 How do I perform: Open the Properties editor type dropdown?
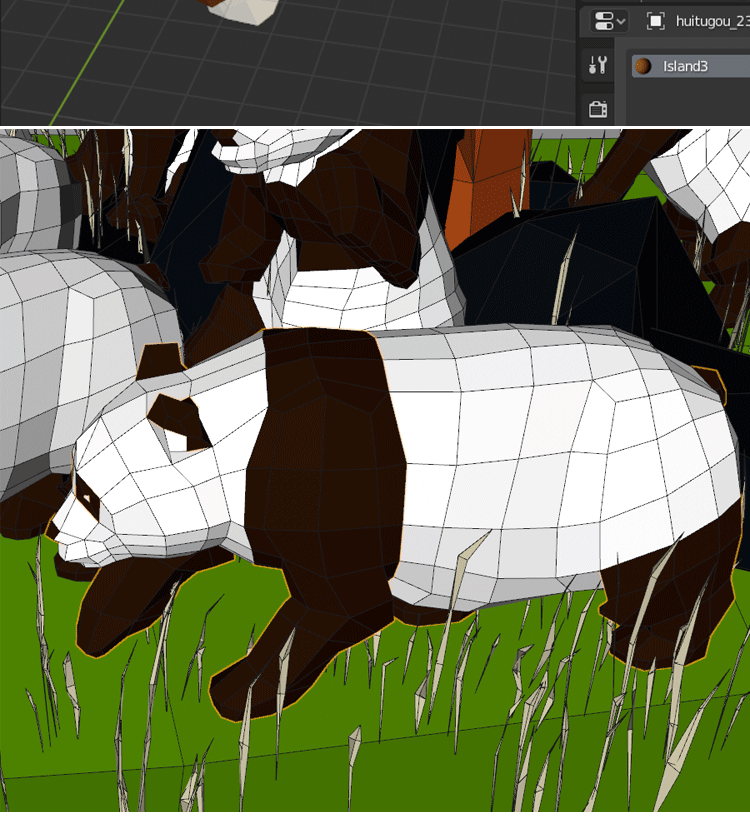tap(609, 22)
